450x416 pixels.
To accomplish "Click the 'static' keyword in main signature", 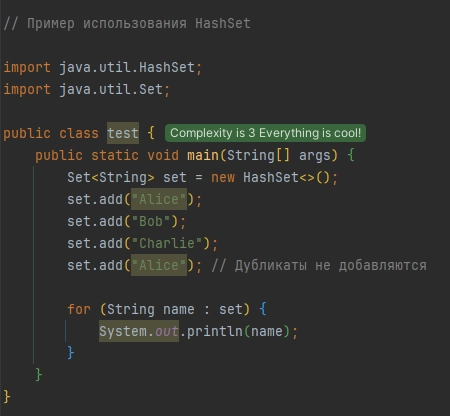I will coord(115,155).
